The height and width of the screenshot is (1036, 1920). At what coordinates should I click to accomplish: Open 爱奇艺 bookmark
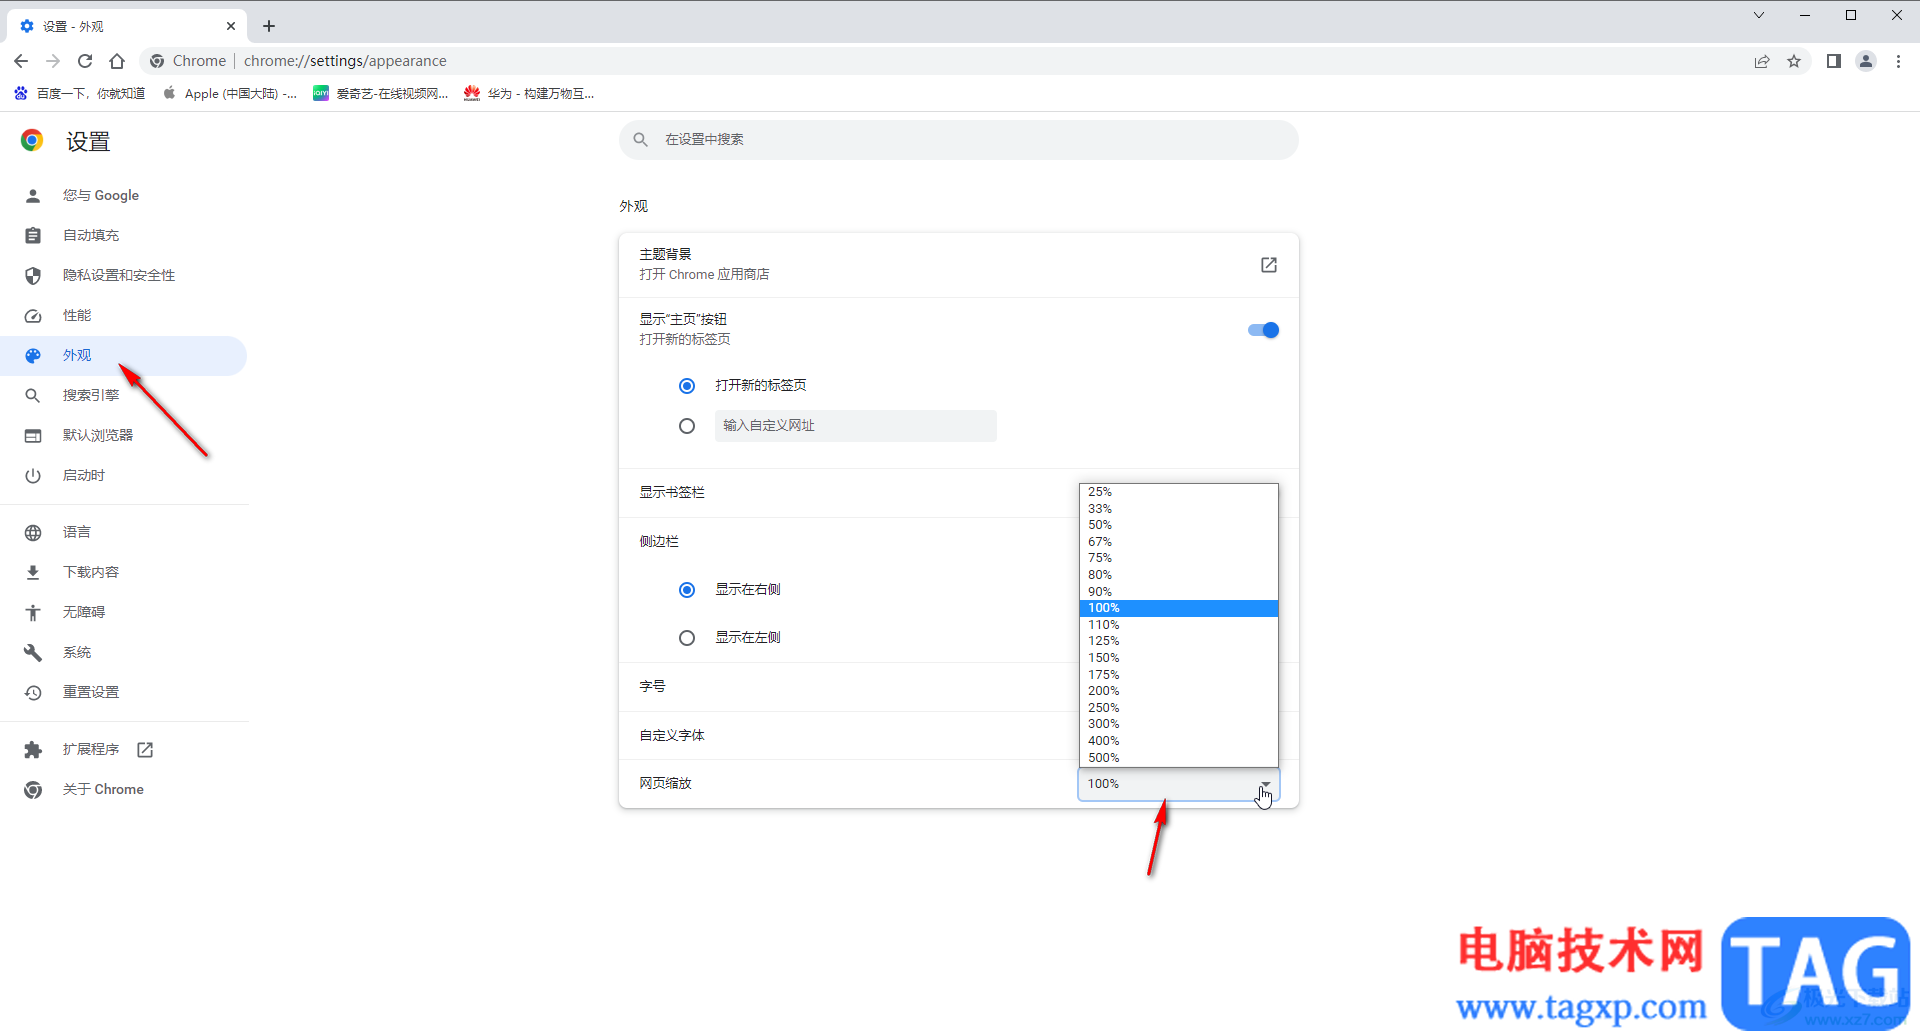pos(381,93)
